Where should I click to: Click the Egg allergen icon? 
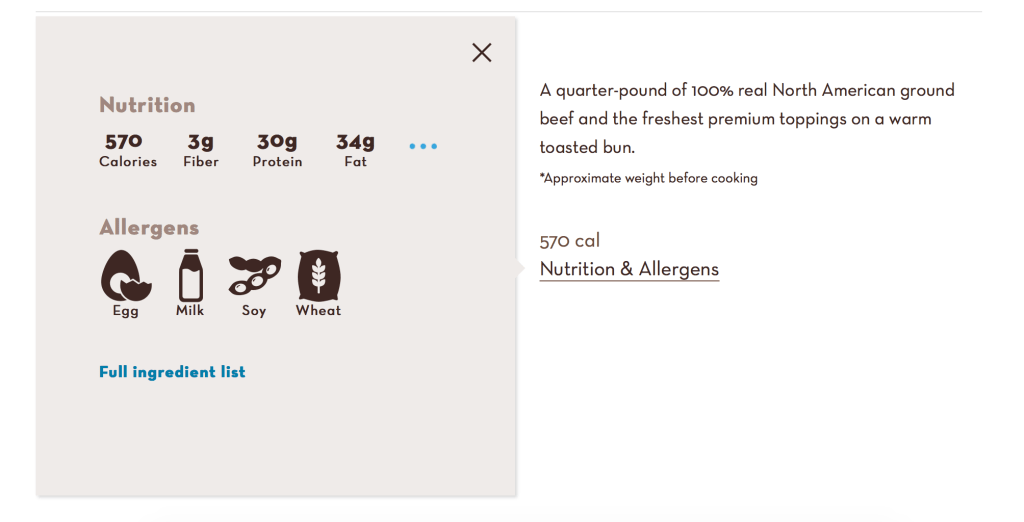[x=126, y=275]
